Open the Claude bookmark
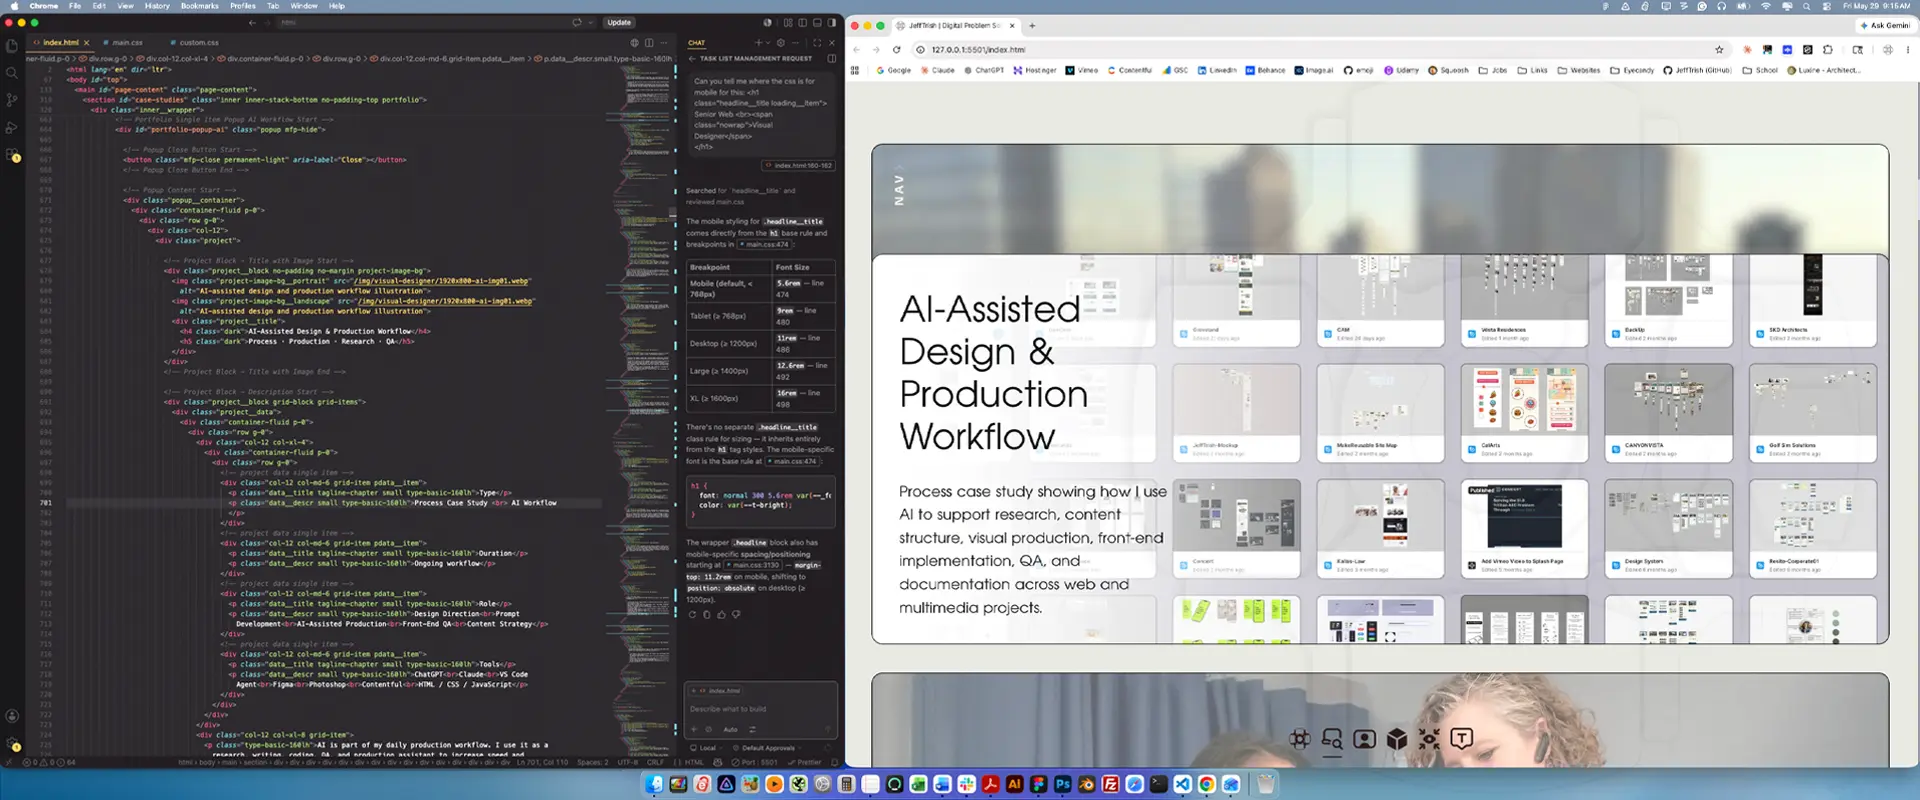This screenshot has height=800, width=1920. (x=937, y=70)
